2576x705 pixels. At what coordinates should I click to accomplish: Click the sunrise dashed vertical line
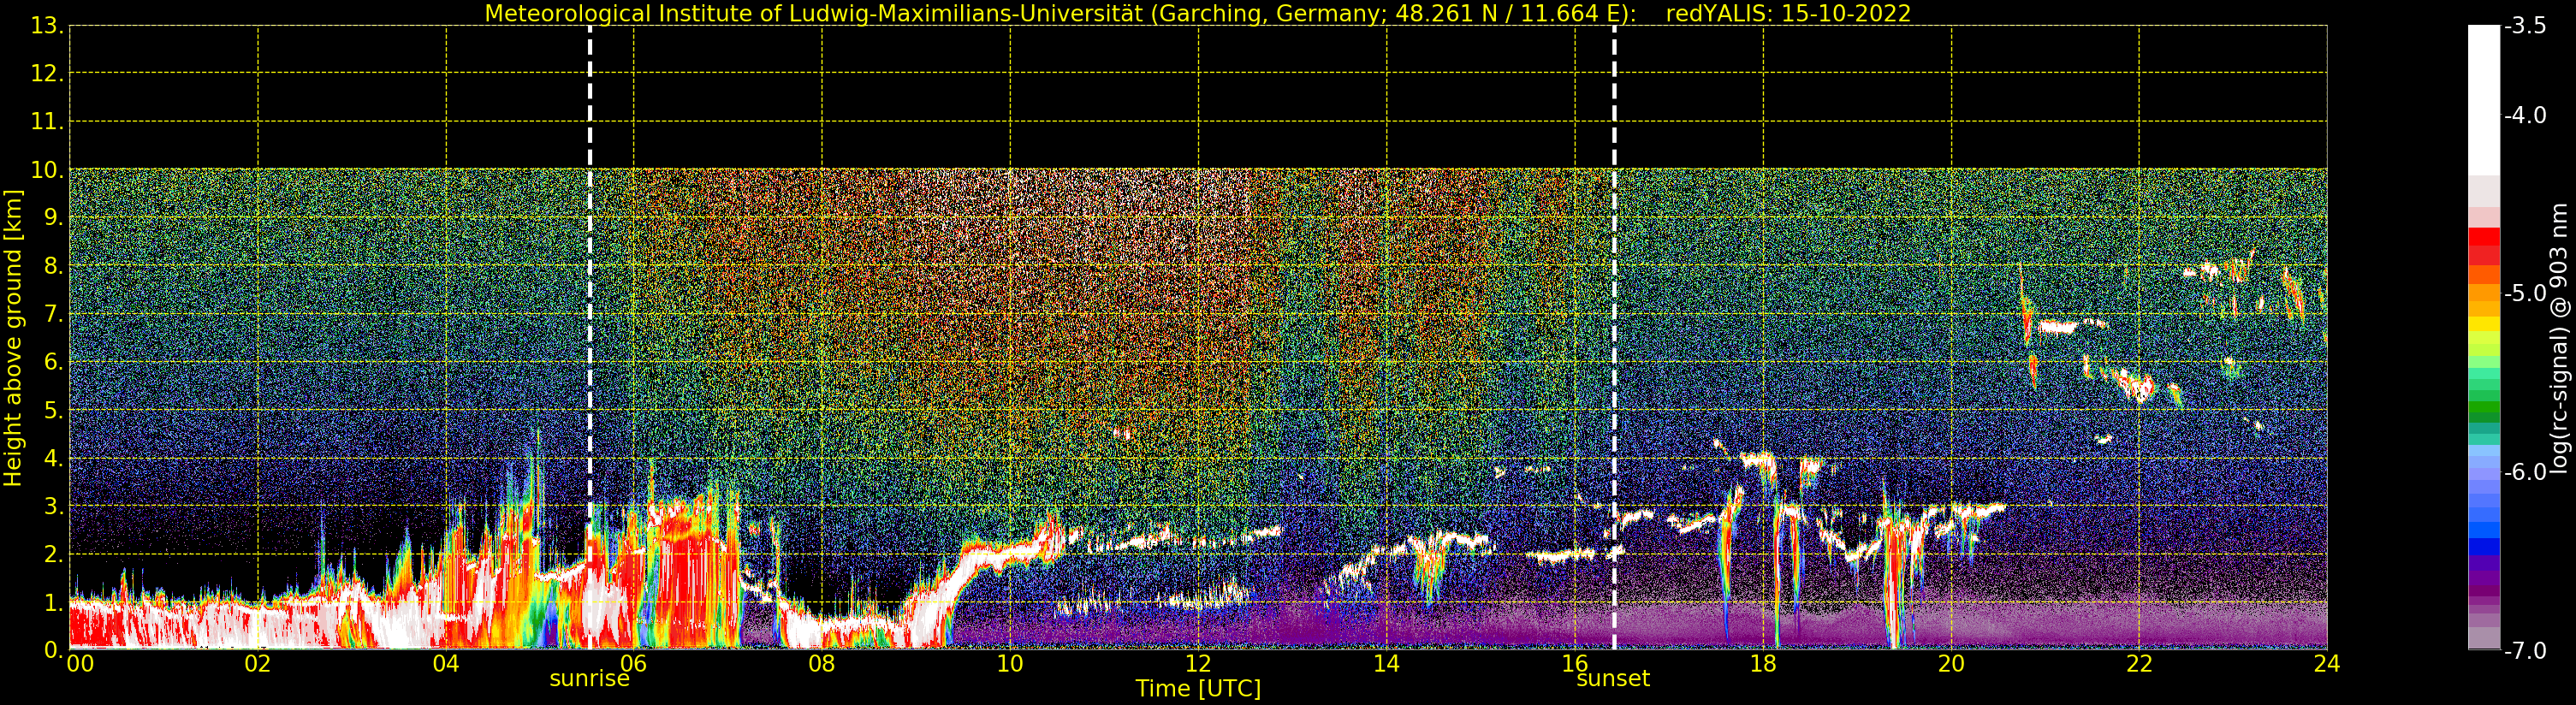click(590, 337)
